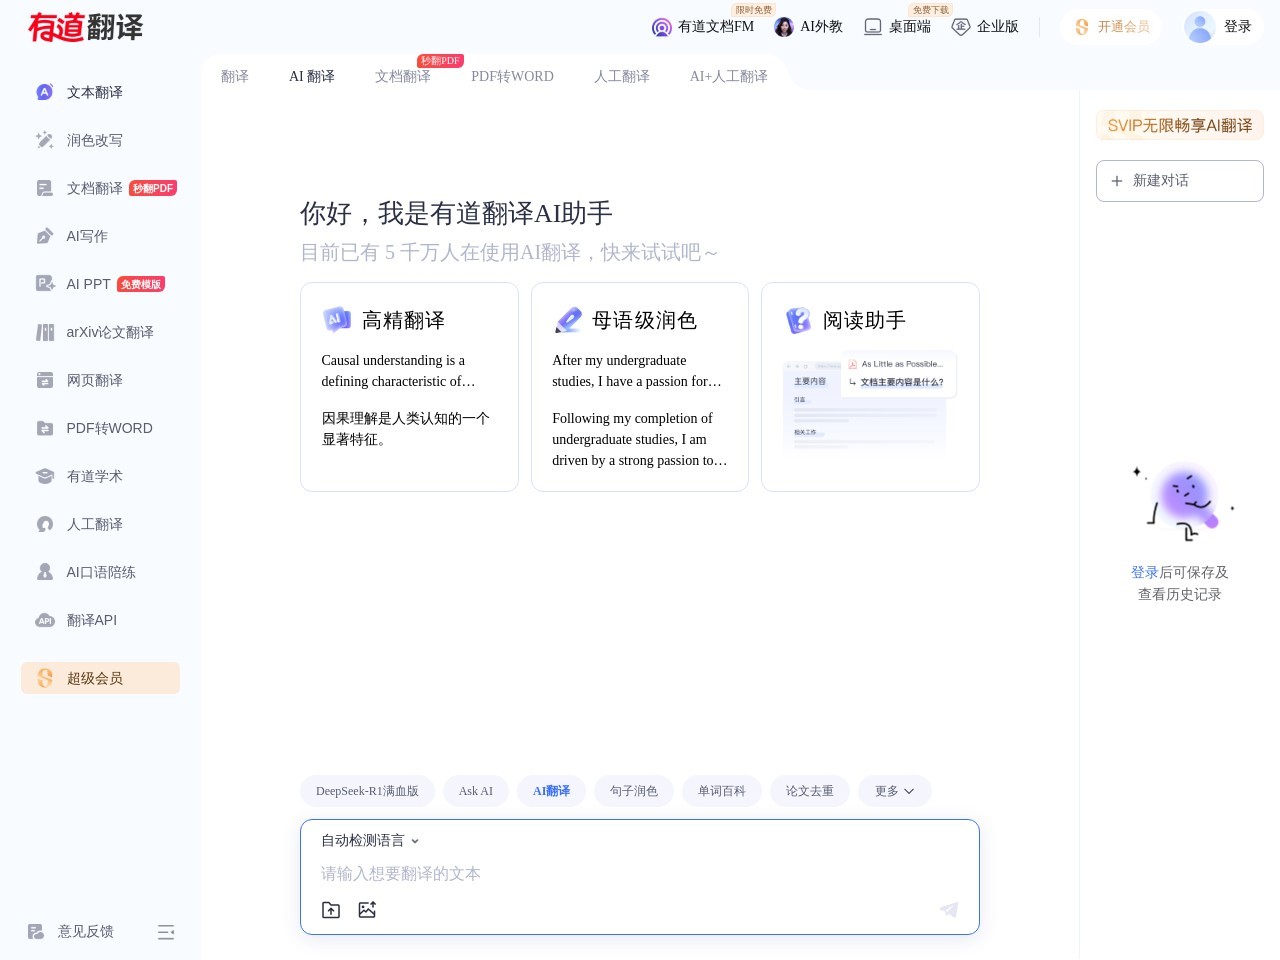
Task: Click the 超级会员 coin icon
Action: (45, 678)
